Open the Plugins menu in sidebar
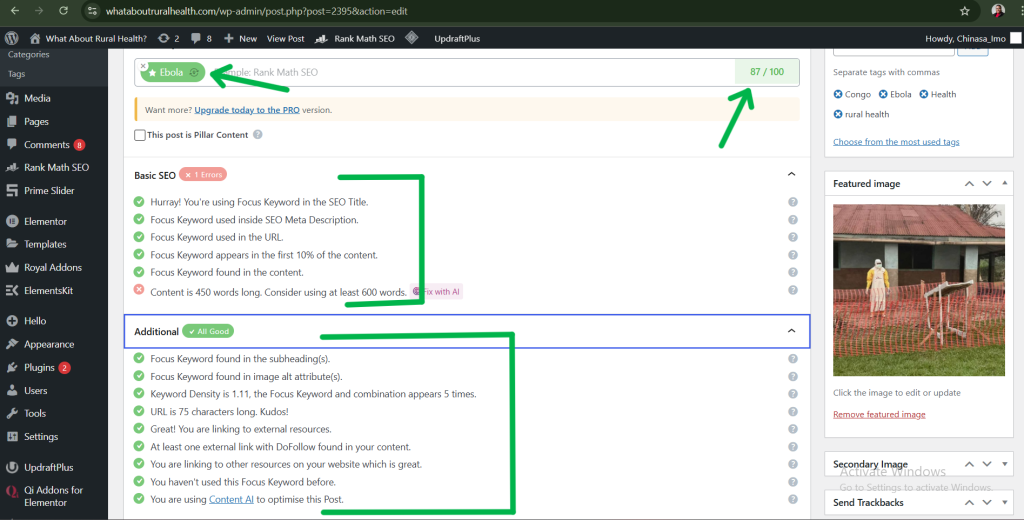Screen dimensions: 1024x520 (x=39, y=367)
